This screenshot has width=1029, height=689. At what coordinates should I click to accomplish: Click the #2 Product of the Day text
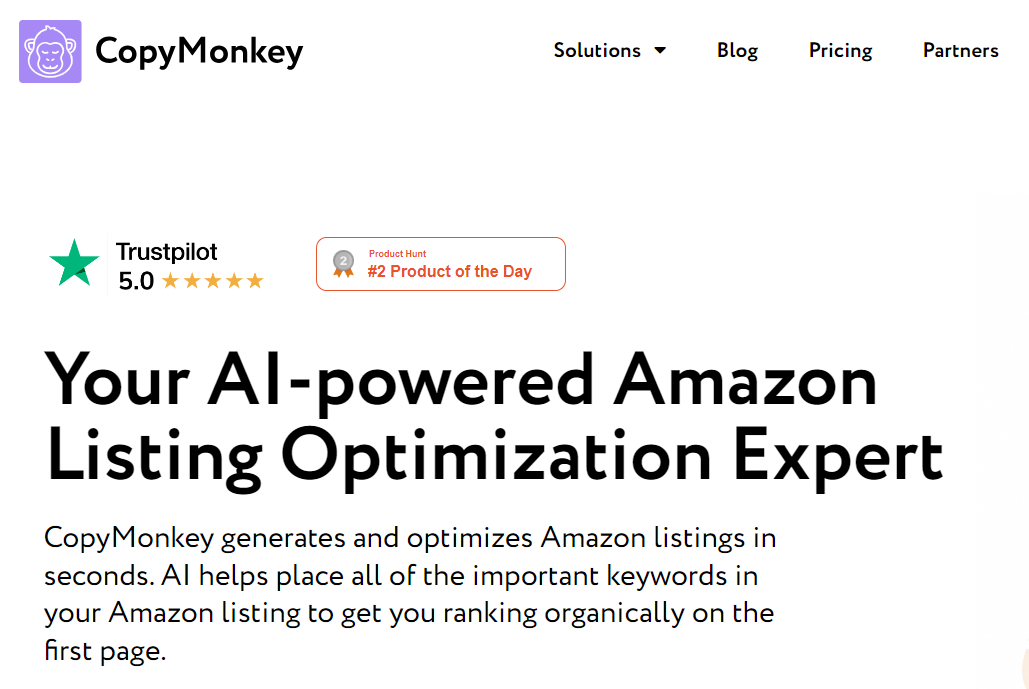pyautogui.click(x=450, y=272)
